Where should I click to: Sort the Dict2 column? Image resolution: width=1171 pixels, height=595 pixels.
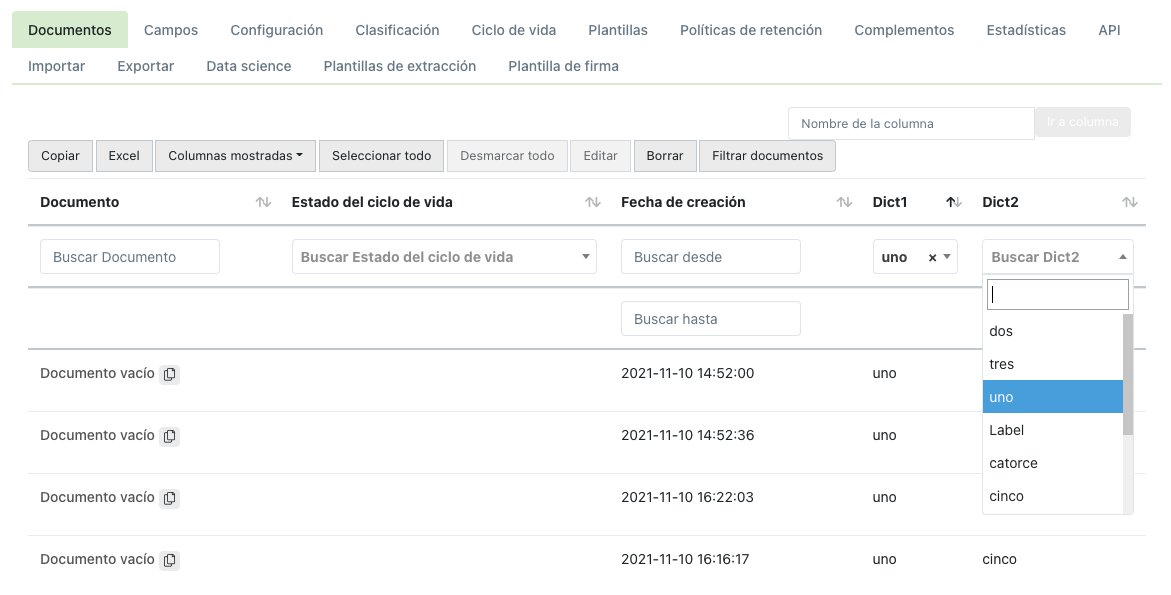1129,201
